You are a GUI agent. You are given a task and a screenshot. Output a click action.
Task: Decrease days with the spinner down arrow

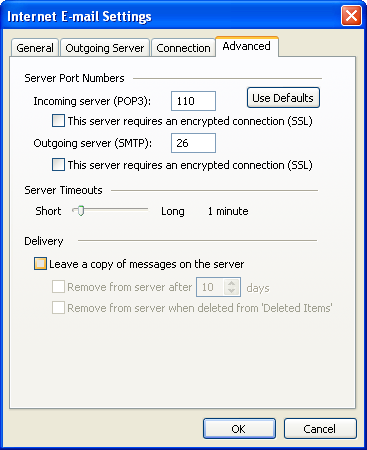232,291
